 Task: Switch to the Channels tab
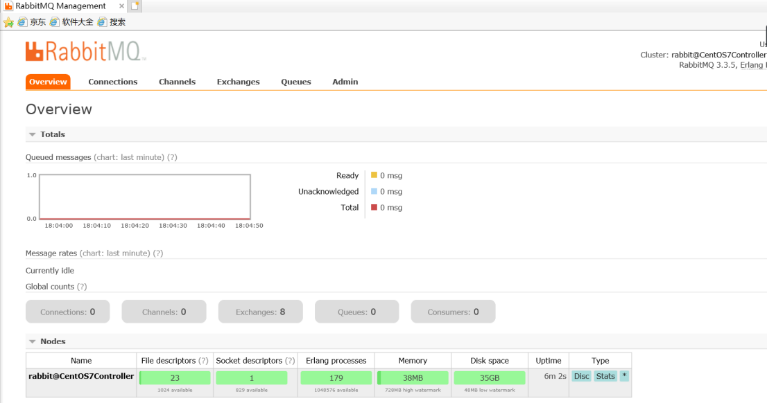[177, 82]
